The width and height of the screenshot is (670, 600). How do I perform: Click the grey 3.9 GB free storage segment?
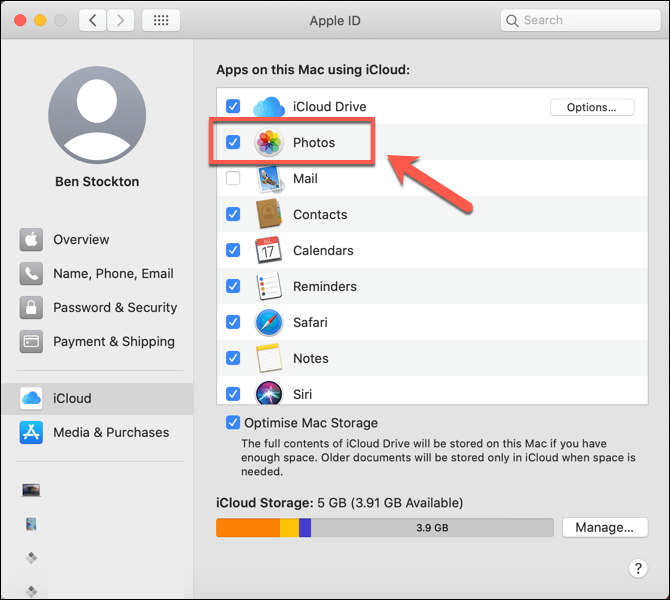tap(432, 528)
